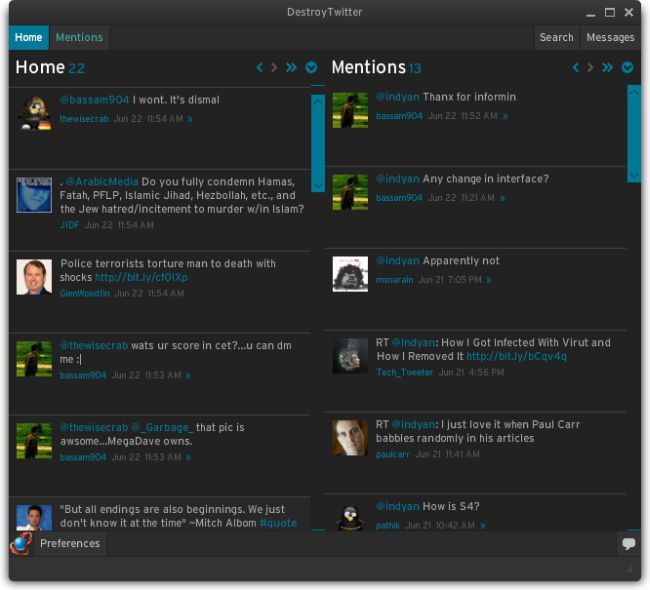Open Mentions column dropdown circle icon
This screenshot has height=590, width=650.
(x=628, y=67)
